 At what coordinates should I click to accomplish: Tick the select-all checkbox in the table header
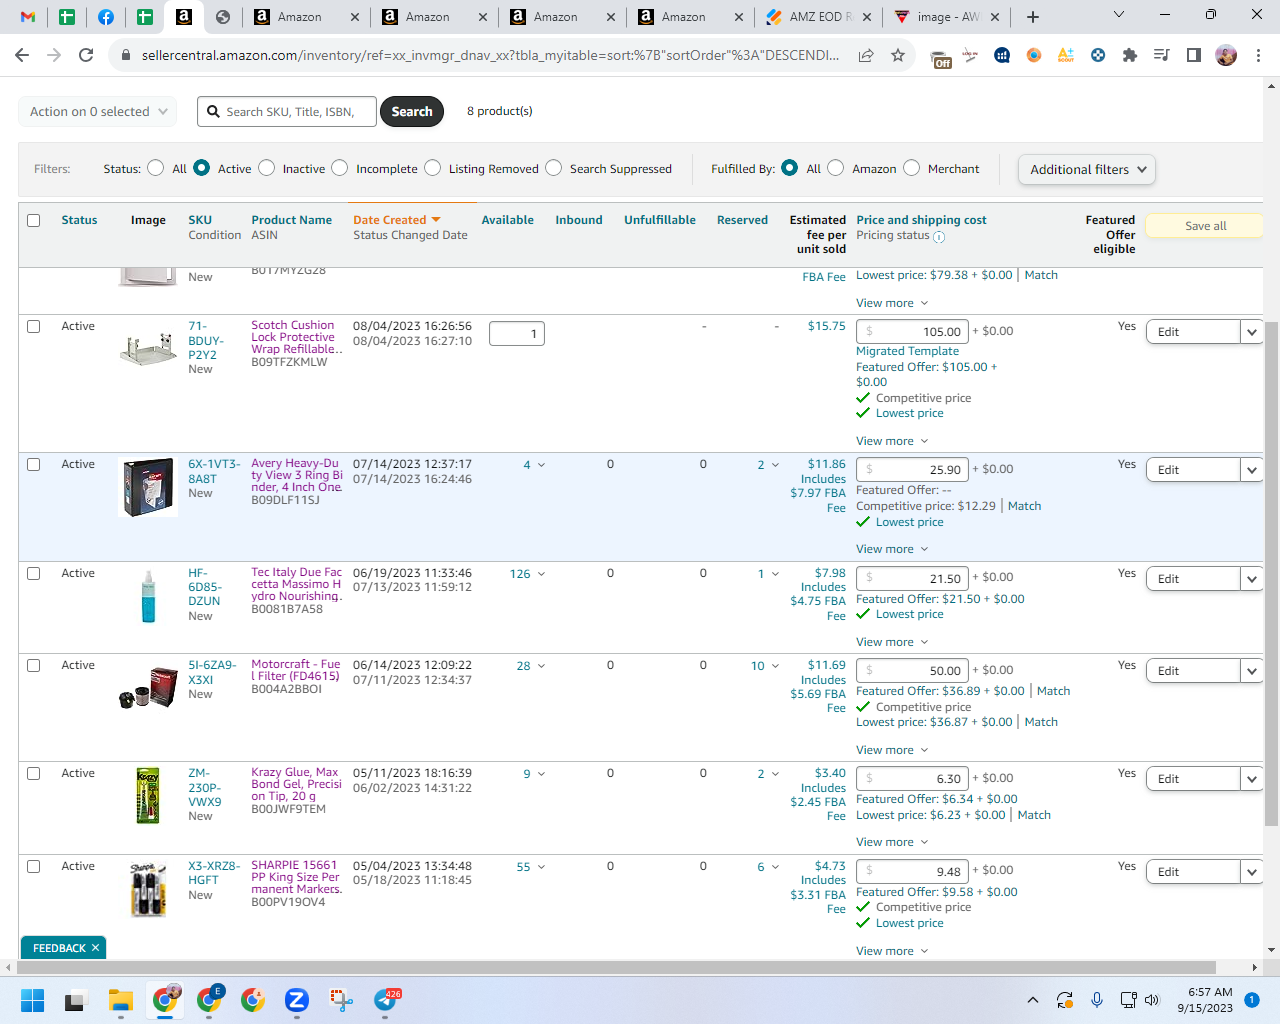34,220
